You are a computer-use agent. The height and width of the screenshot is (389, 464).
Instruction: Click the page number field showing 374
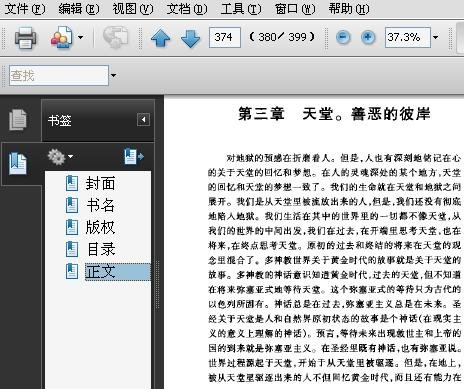[225, 37]
